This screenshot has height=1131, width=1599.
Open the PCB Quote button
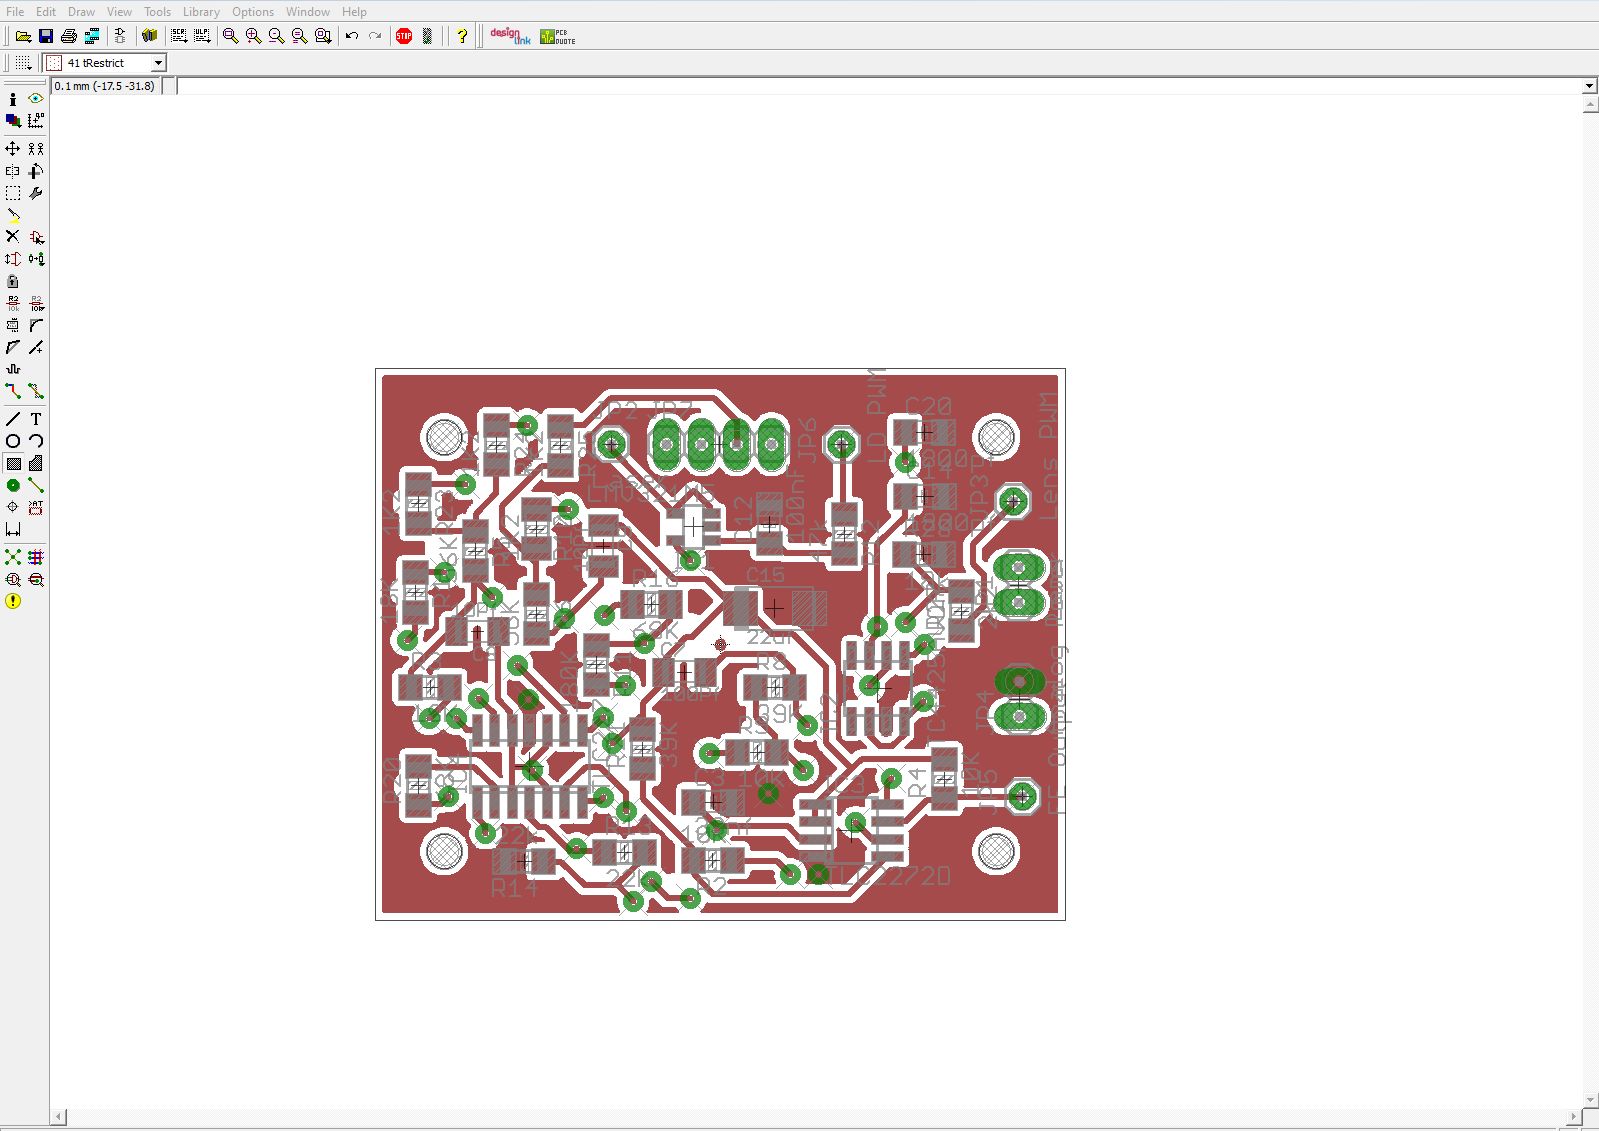(x=558, y=36)
